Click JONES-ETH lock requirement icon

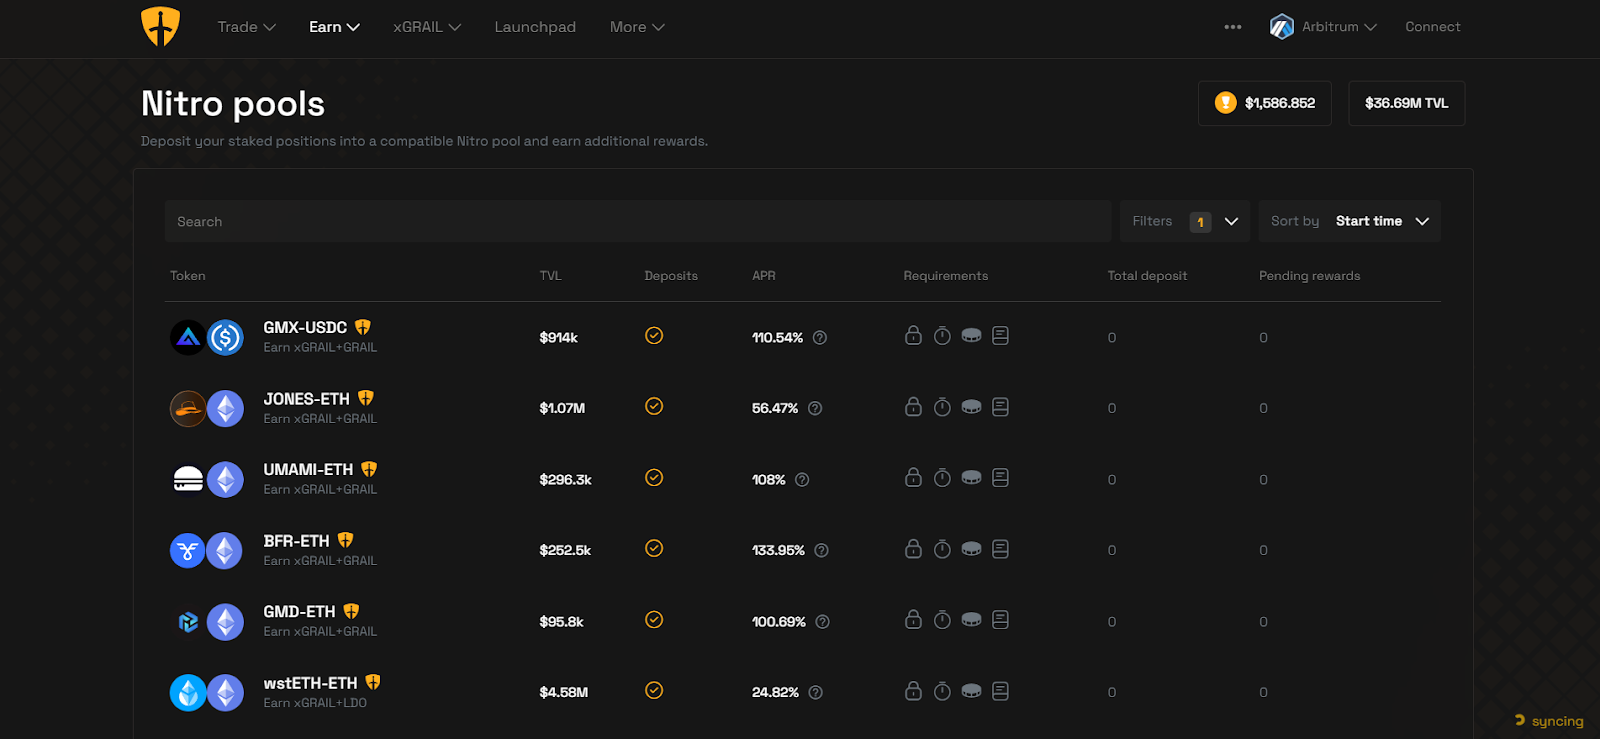click(x=913, y=406)
